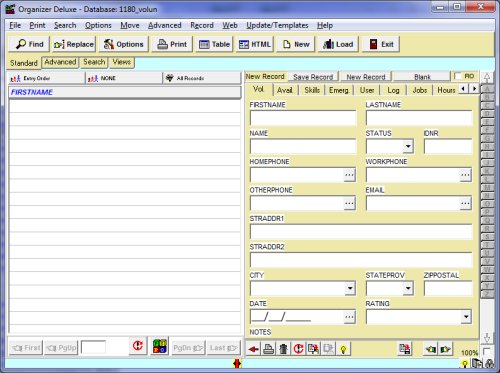500x373 pixels.
Task: Click the copy record icon beside red refresh
Action: tap(313, 349)
